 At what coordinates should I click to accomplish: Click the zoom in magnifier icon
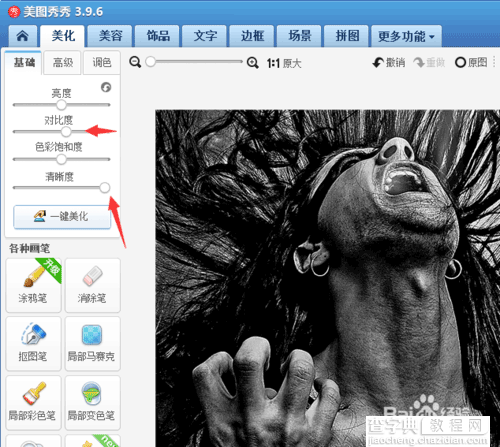[252, 62]
